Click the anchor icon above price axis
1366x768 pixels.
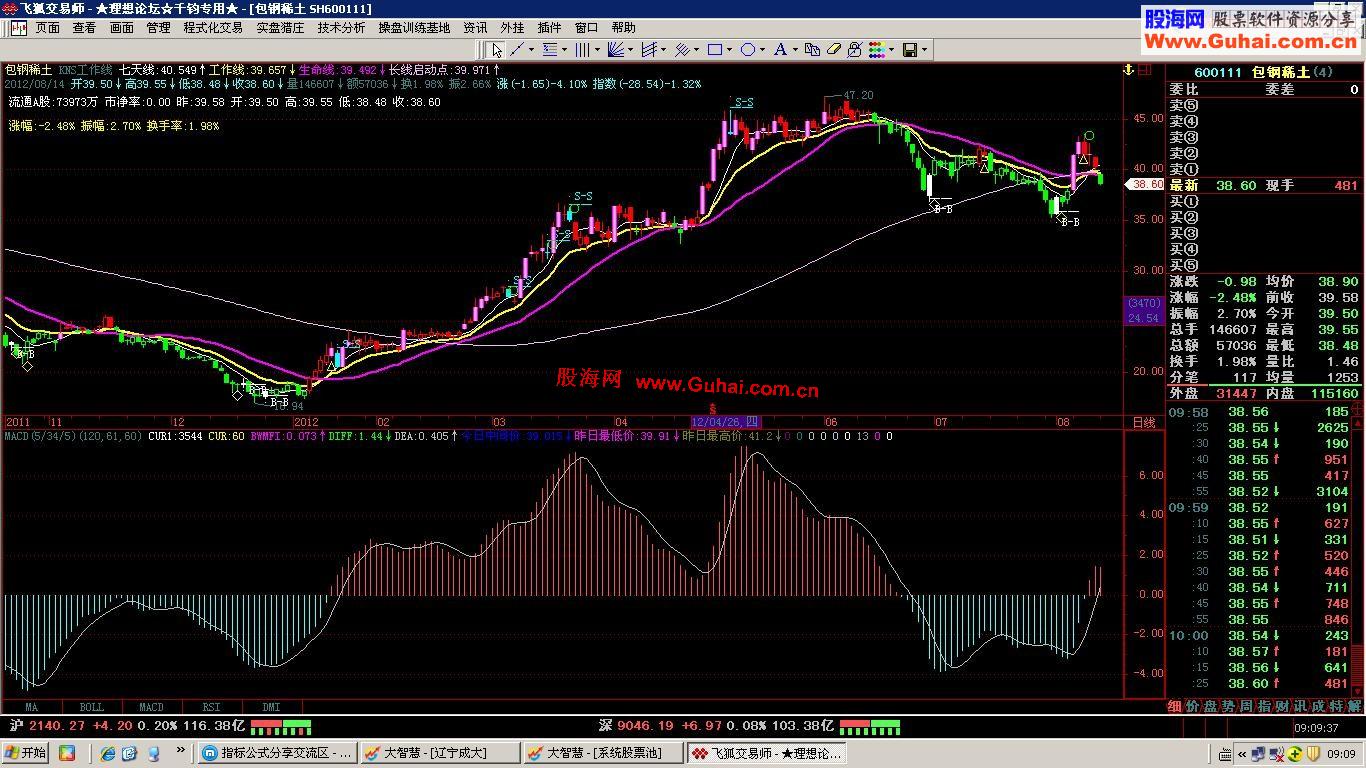click(x=1129, y=70)
